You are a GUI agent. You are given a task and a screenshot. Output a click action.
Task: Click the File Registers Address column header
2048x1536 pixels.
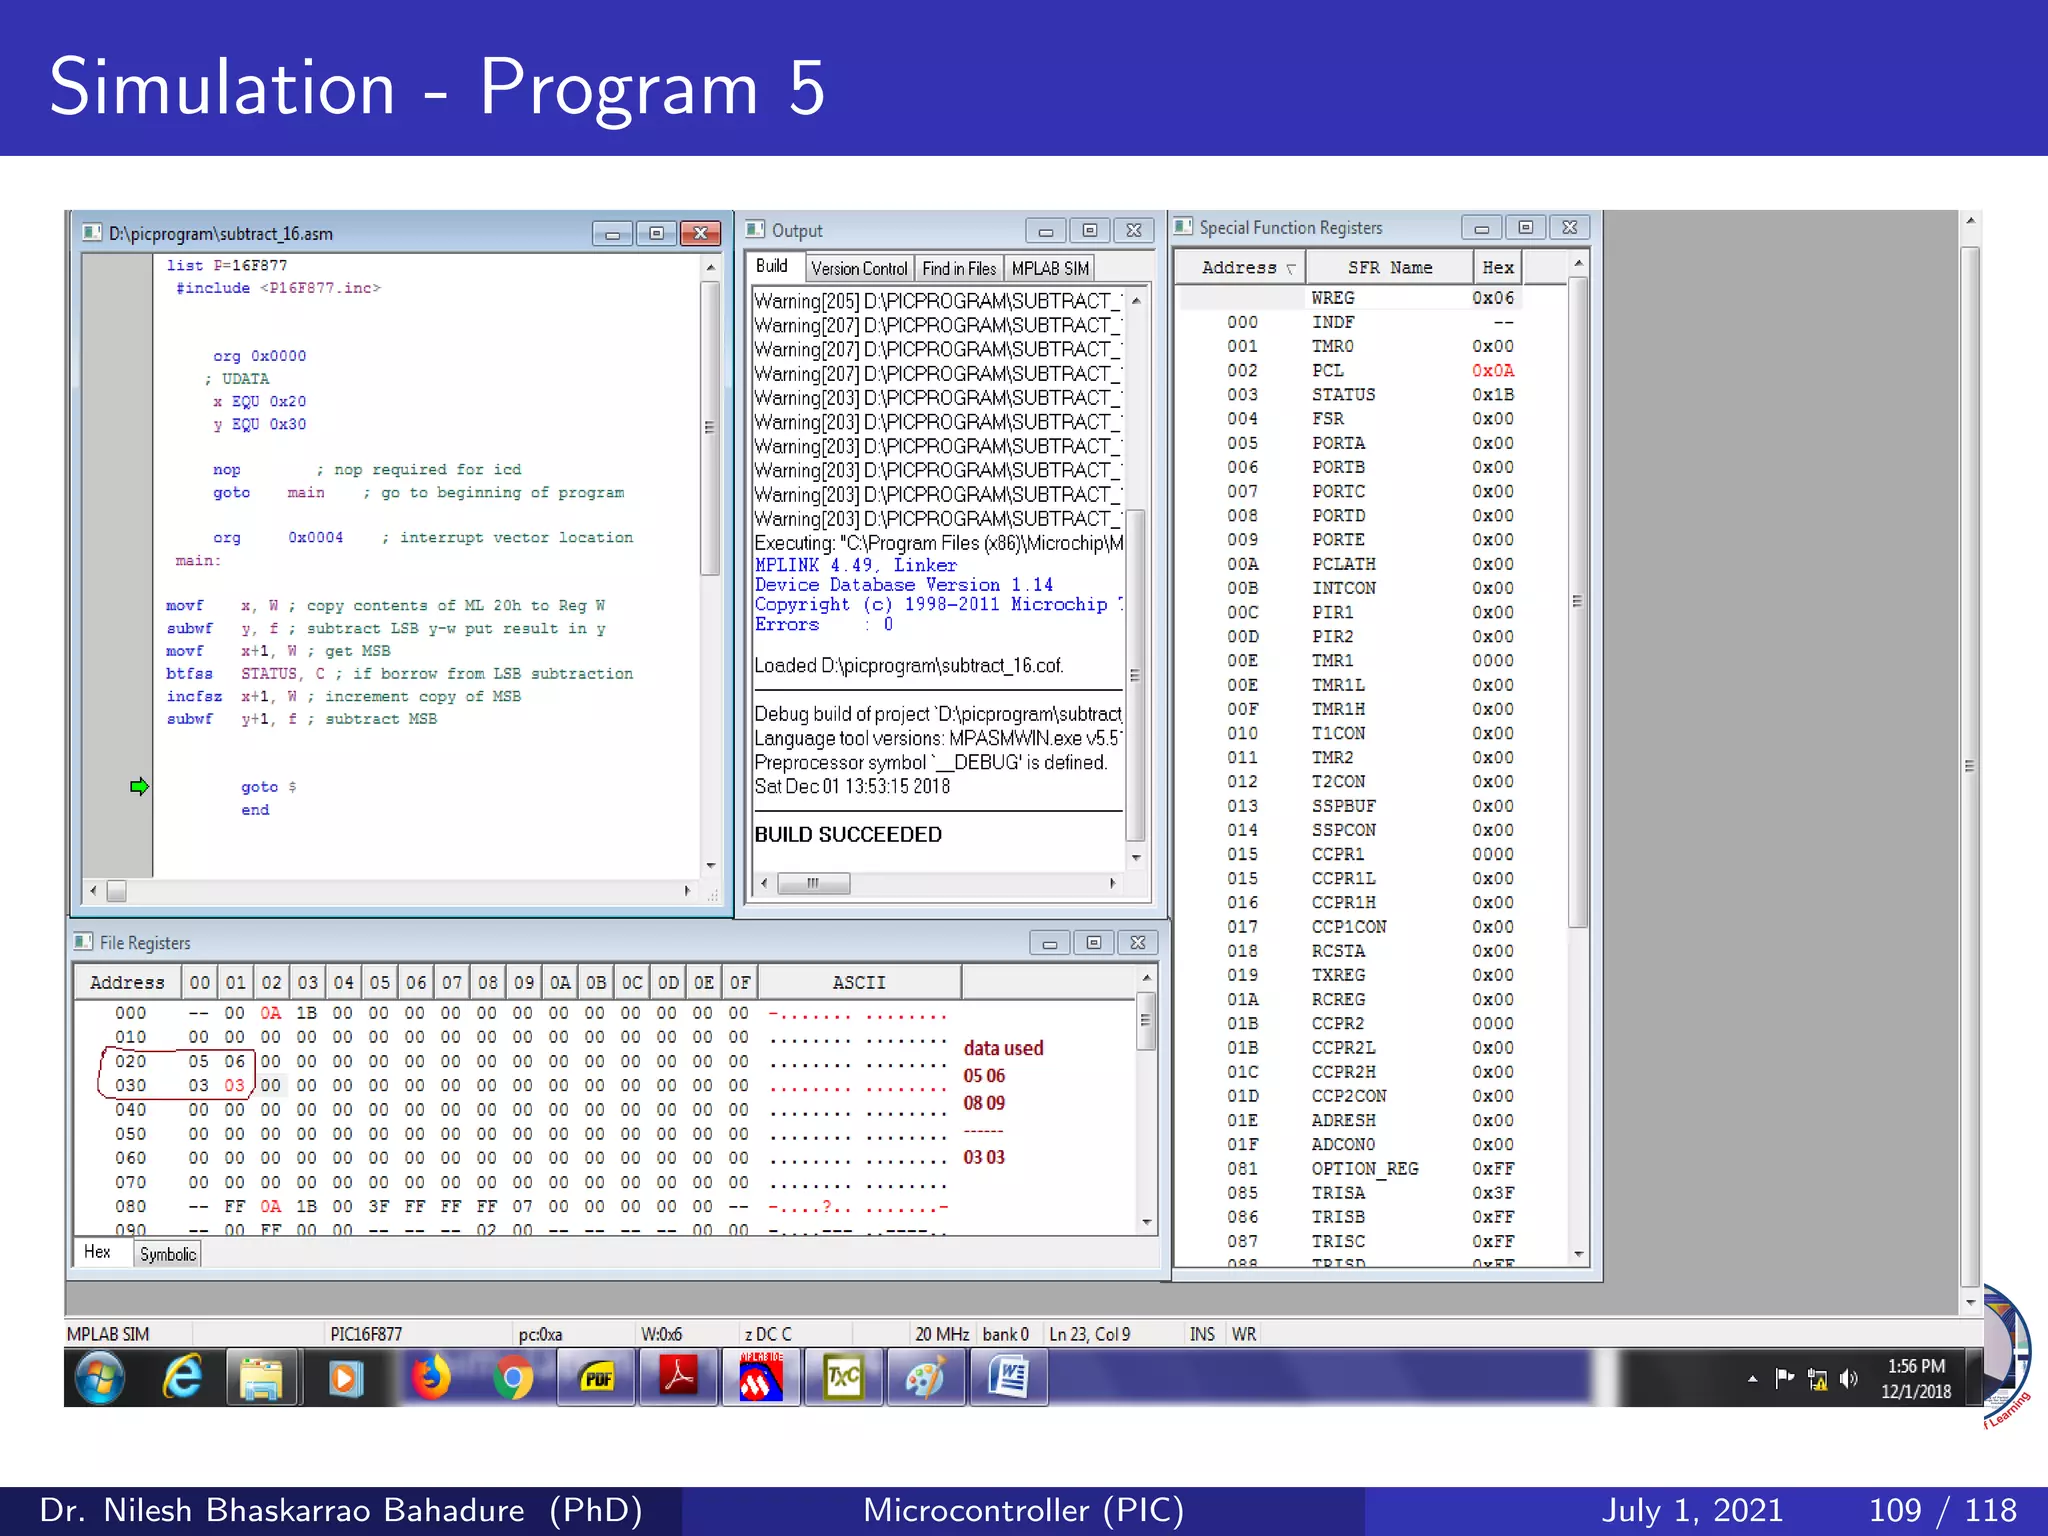tap(127, 982)
